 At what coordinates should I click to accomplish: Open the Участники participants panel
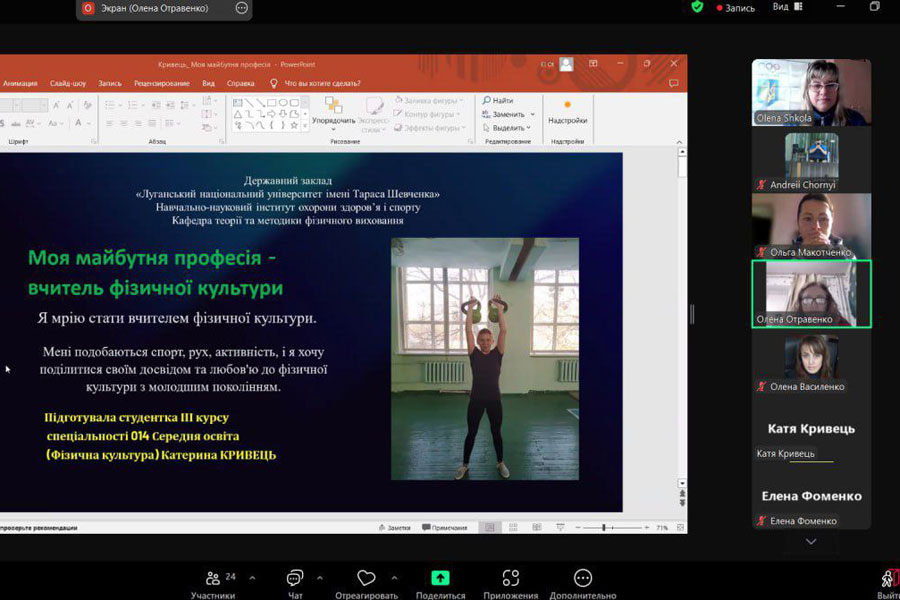(213, 580)
